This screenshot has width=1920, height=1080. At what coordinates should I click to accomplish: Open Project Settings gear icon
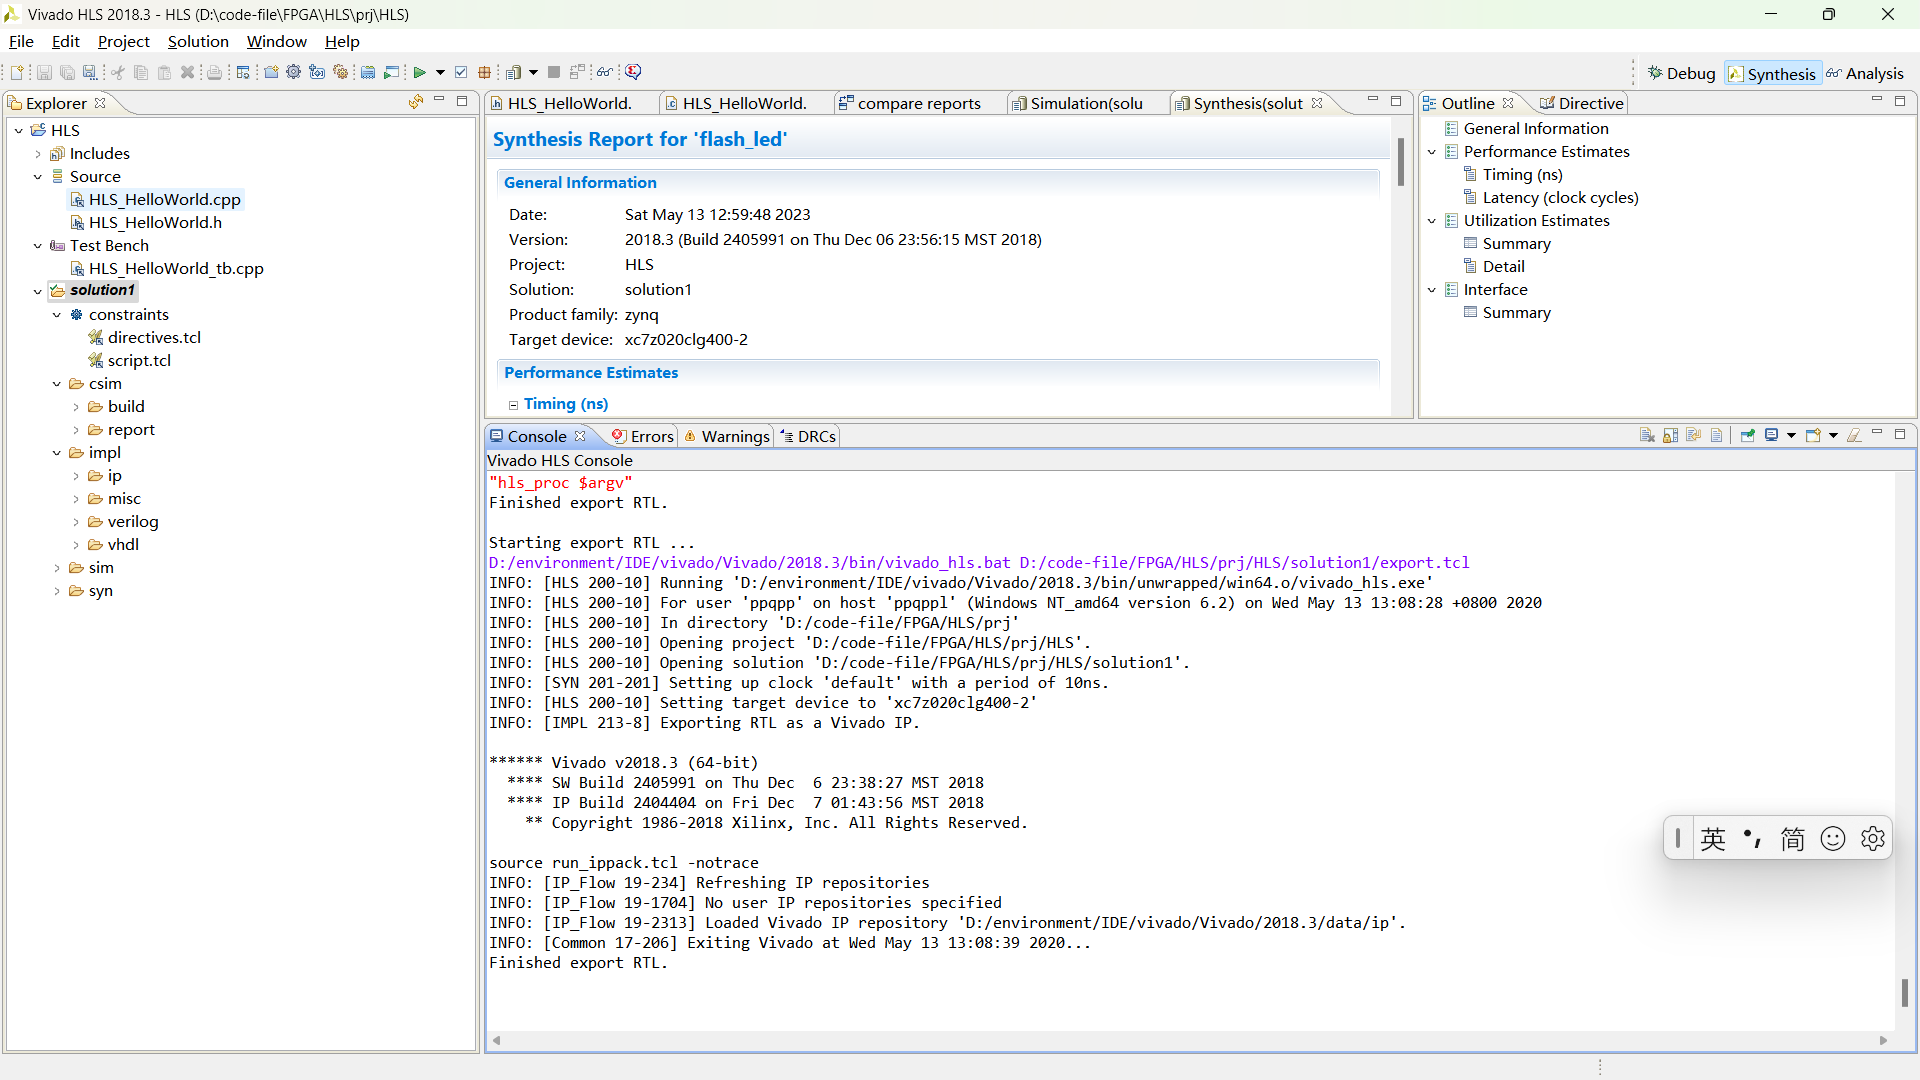pos(293,72)
